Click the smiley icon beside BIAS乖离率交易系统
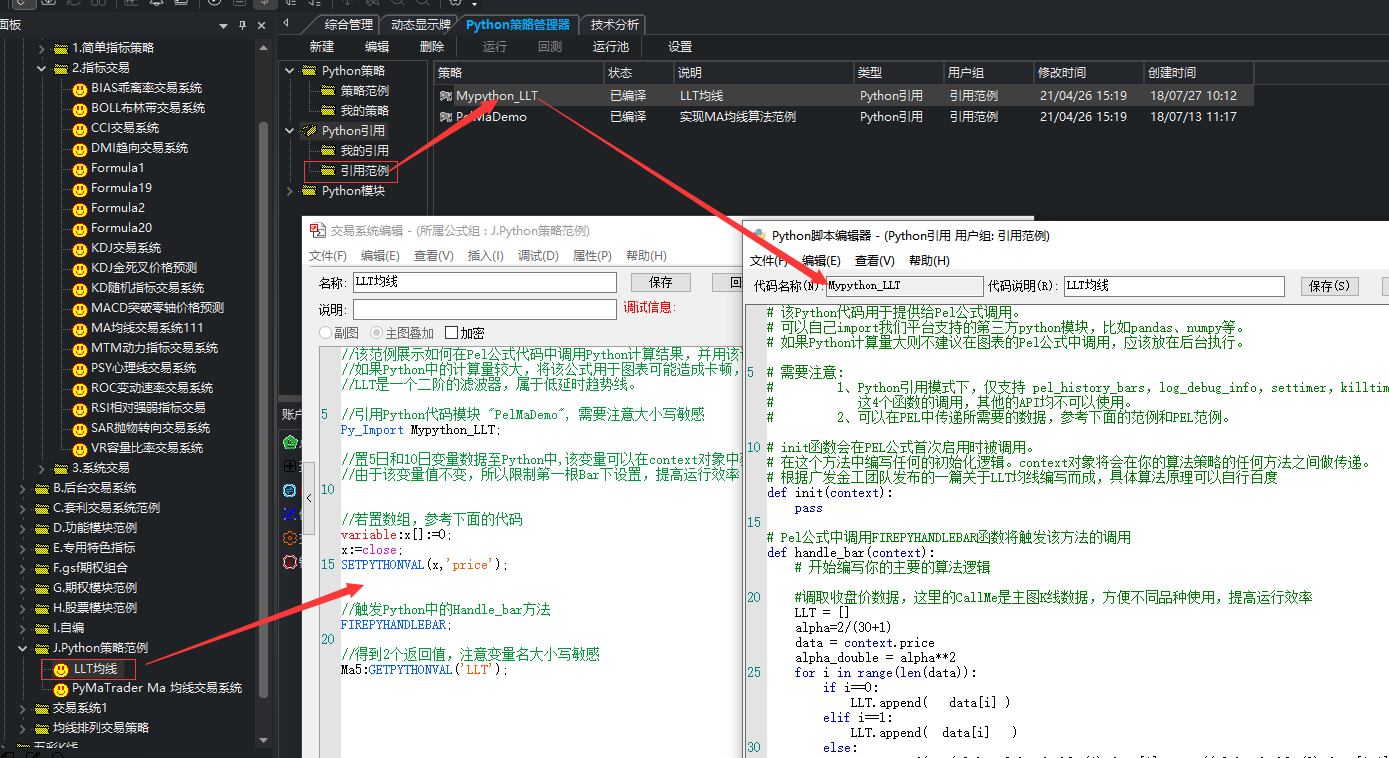This screenshot has width=1389, height=758. (80, 88)
